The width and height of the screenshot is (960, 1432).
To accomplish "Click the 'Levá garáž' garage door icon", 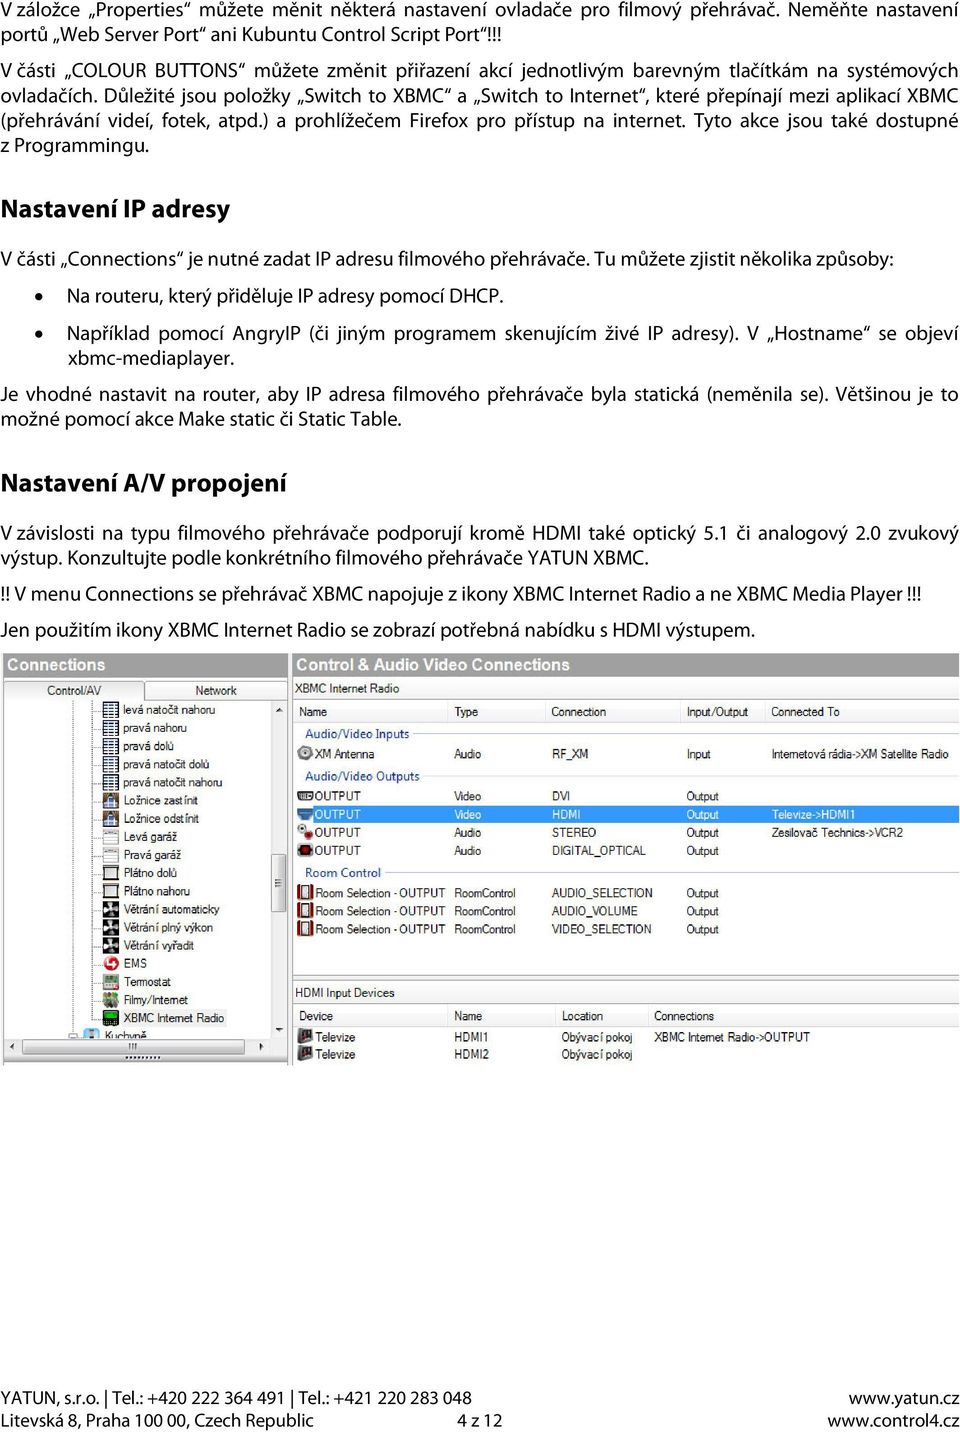I will (x=111, y=836).
